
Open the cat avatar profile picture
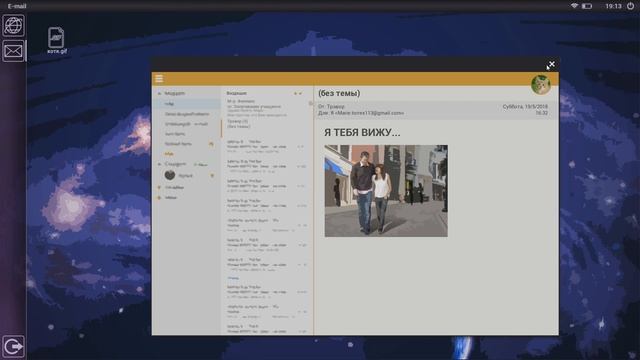pos(541,84)
